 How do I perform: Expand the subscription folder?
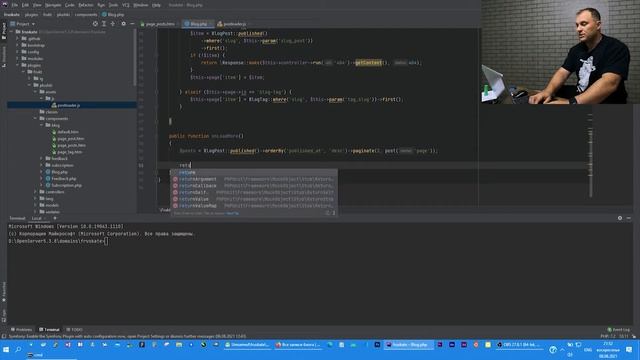42,165
